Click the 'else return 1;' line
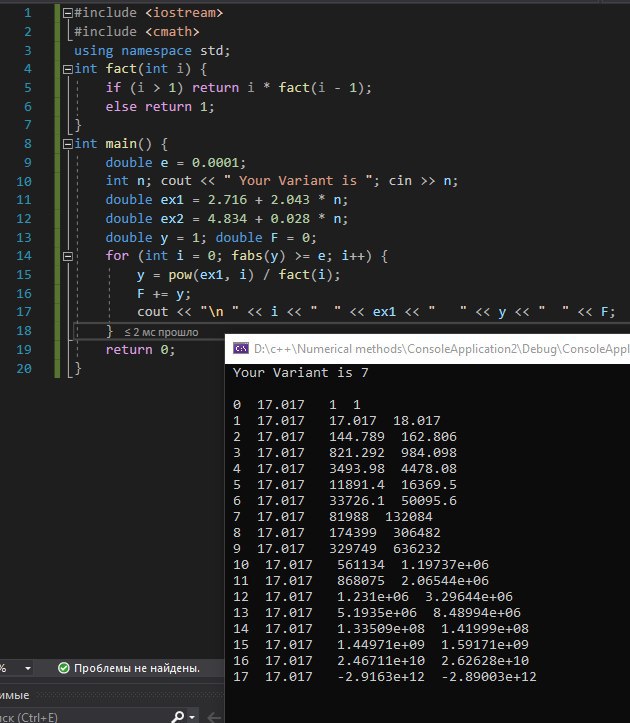 [x=160, y=107]
